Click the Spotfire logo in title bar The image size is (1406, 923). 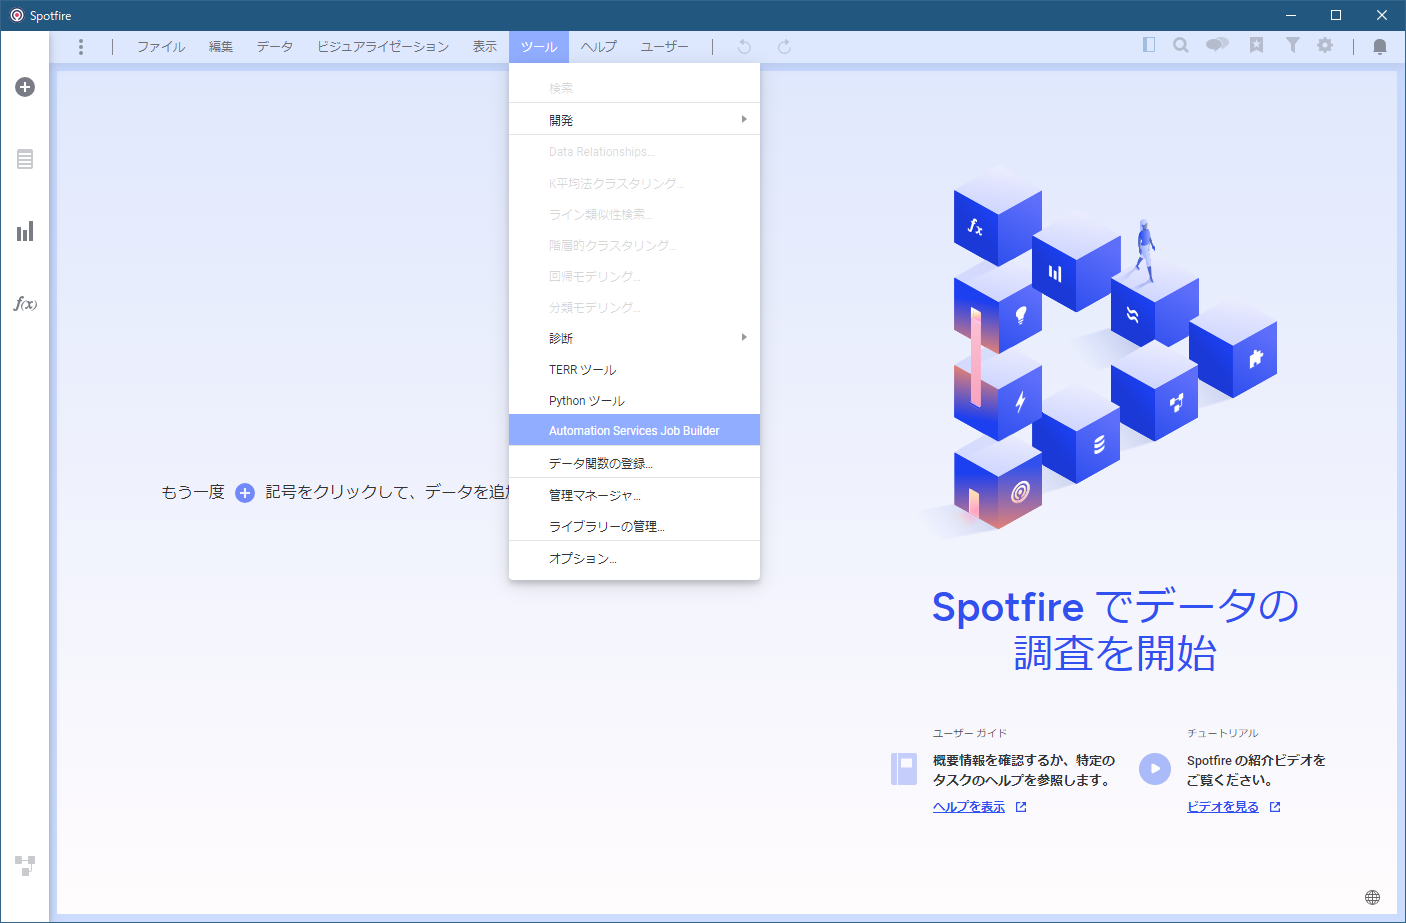coord(16,15)
